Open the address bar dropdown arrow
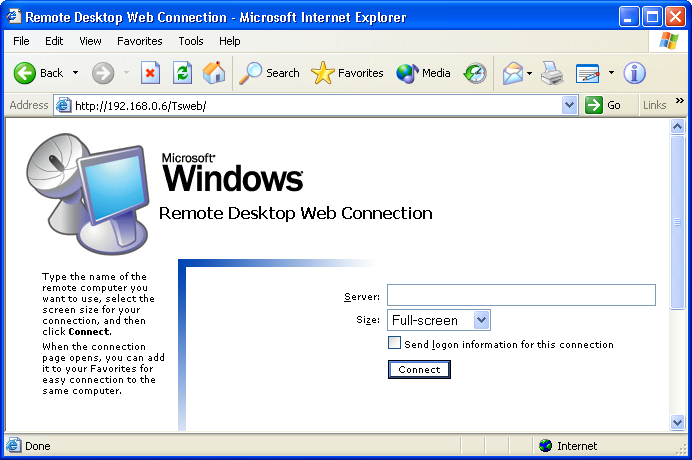Viewport: 692px width, 460px height. point(570,105)
